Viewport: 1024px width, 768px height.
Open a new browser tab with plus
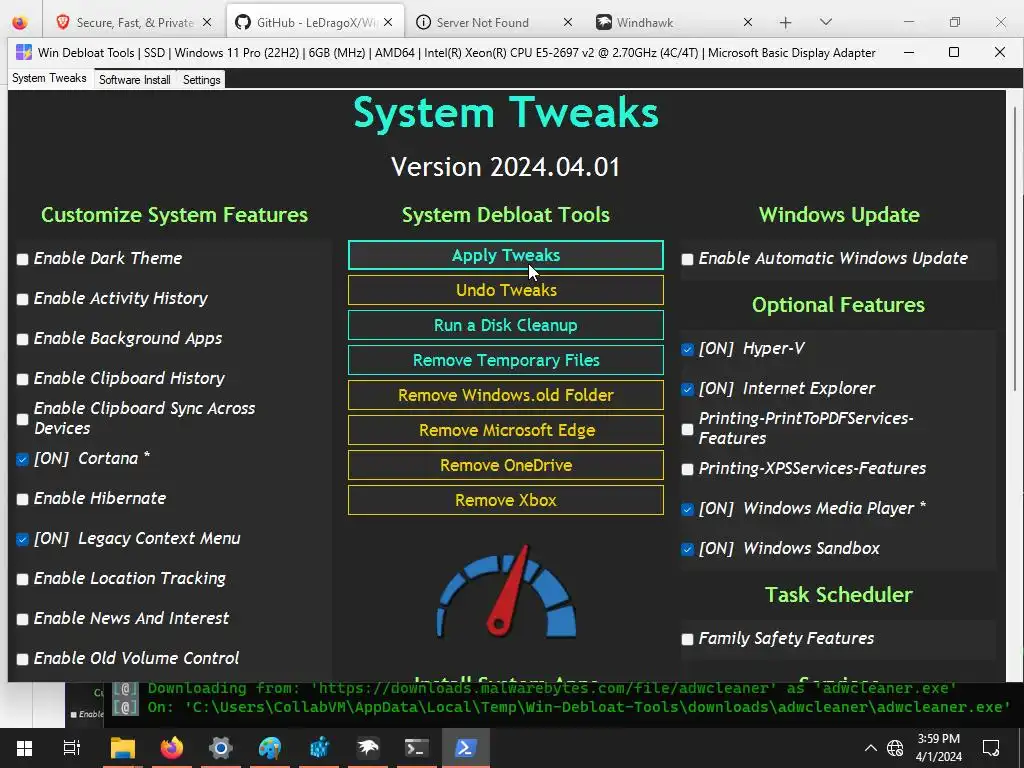click(786, 23)
